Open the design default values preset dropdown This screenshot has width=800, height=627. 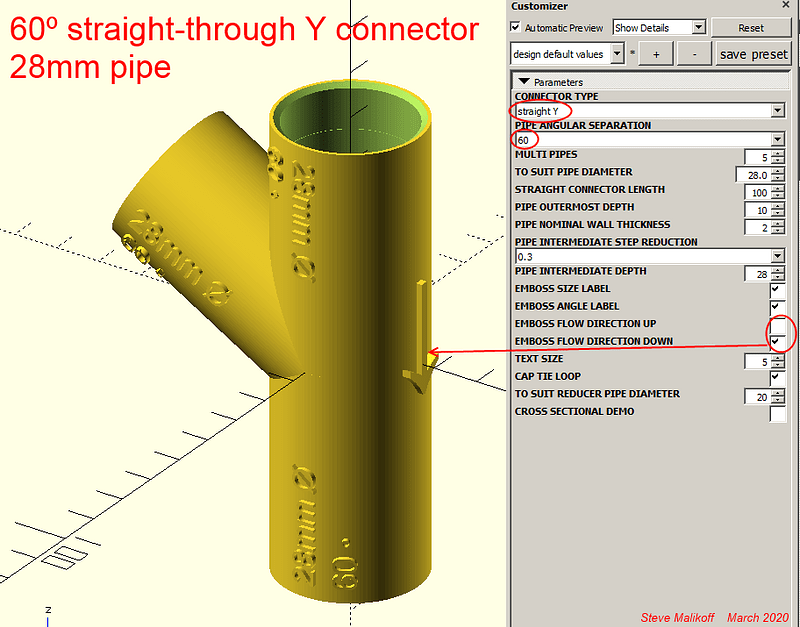[x=567, y=54]
